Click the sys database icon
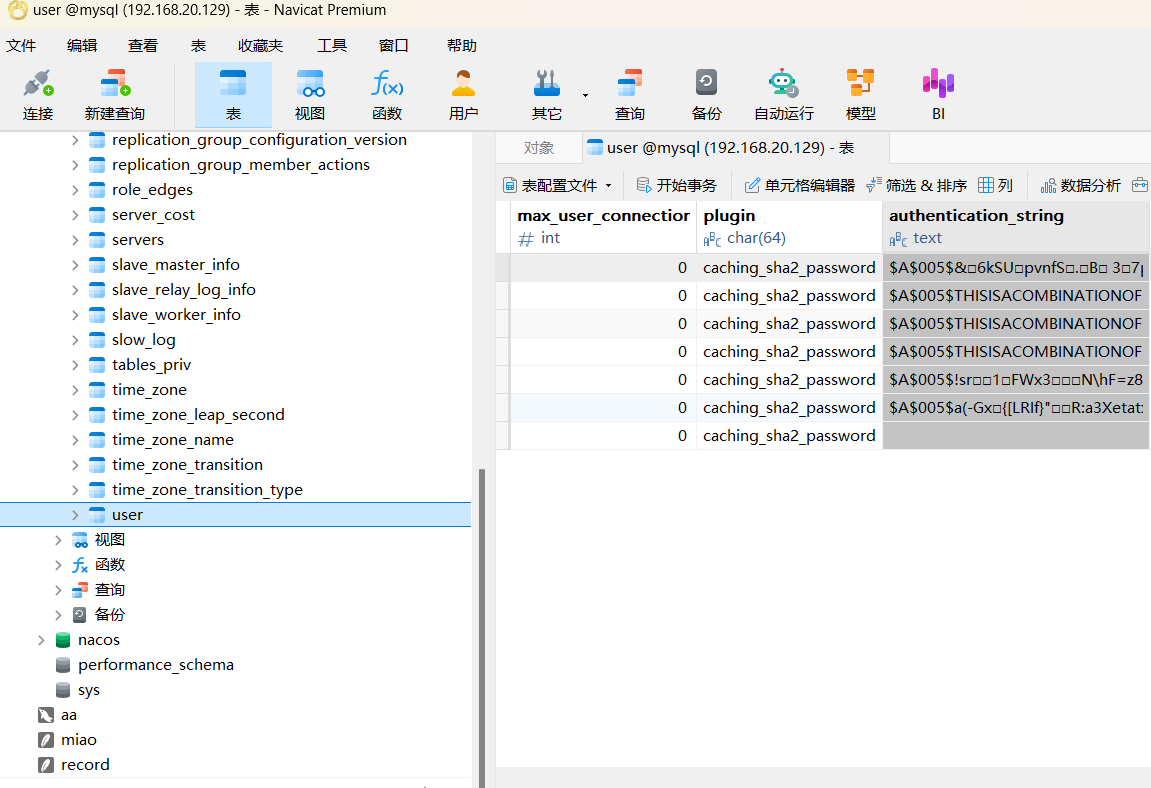 (63, 690)
